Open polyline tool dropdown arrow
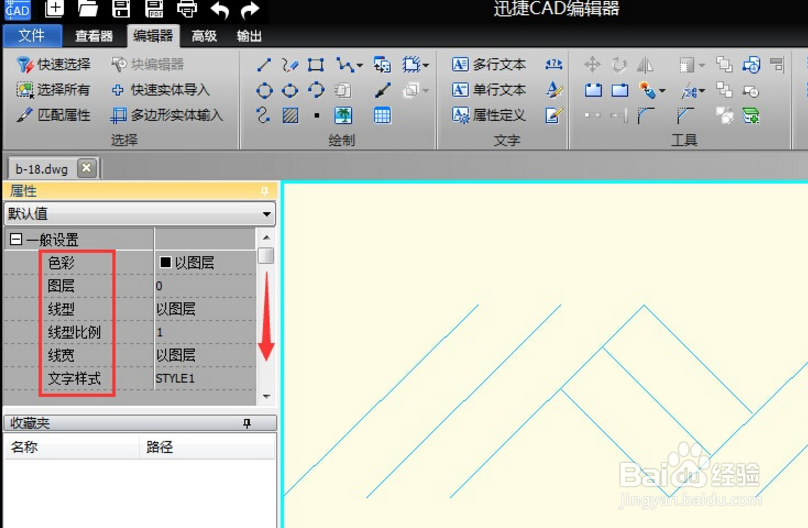808x528 pixels. [x=360, y=65]
